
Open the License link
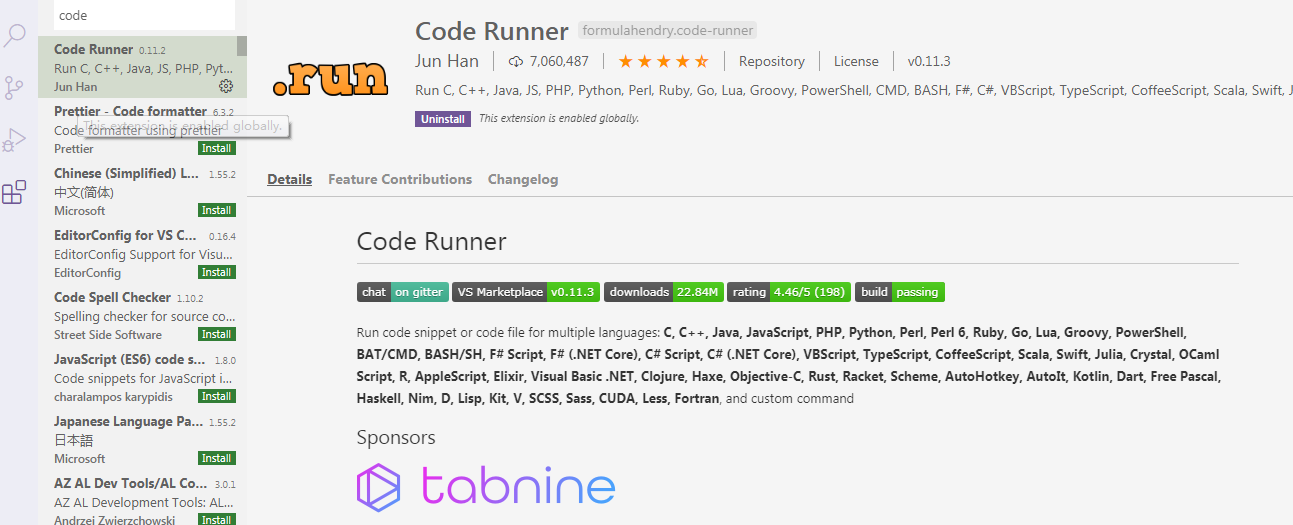pos(856,62)
